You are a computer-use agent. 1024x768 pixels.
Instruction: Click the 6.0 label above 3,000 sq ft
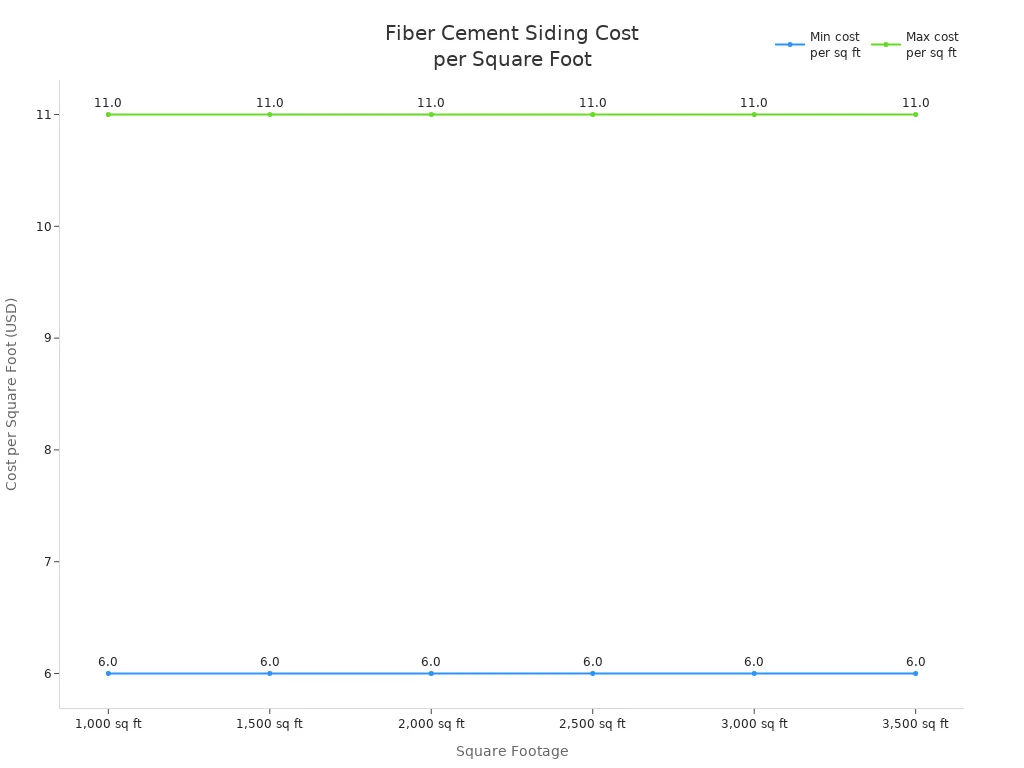(x=753, y=660)
